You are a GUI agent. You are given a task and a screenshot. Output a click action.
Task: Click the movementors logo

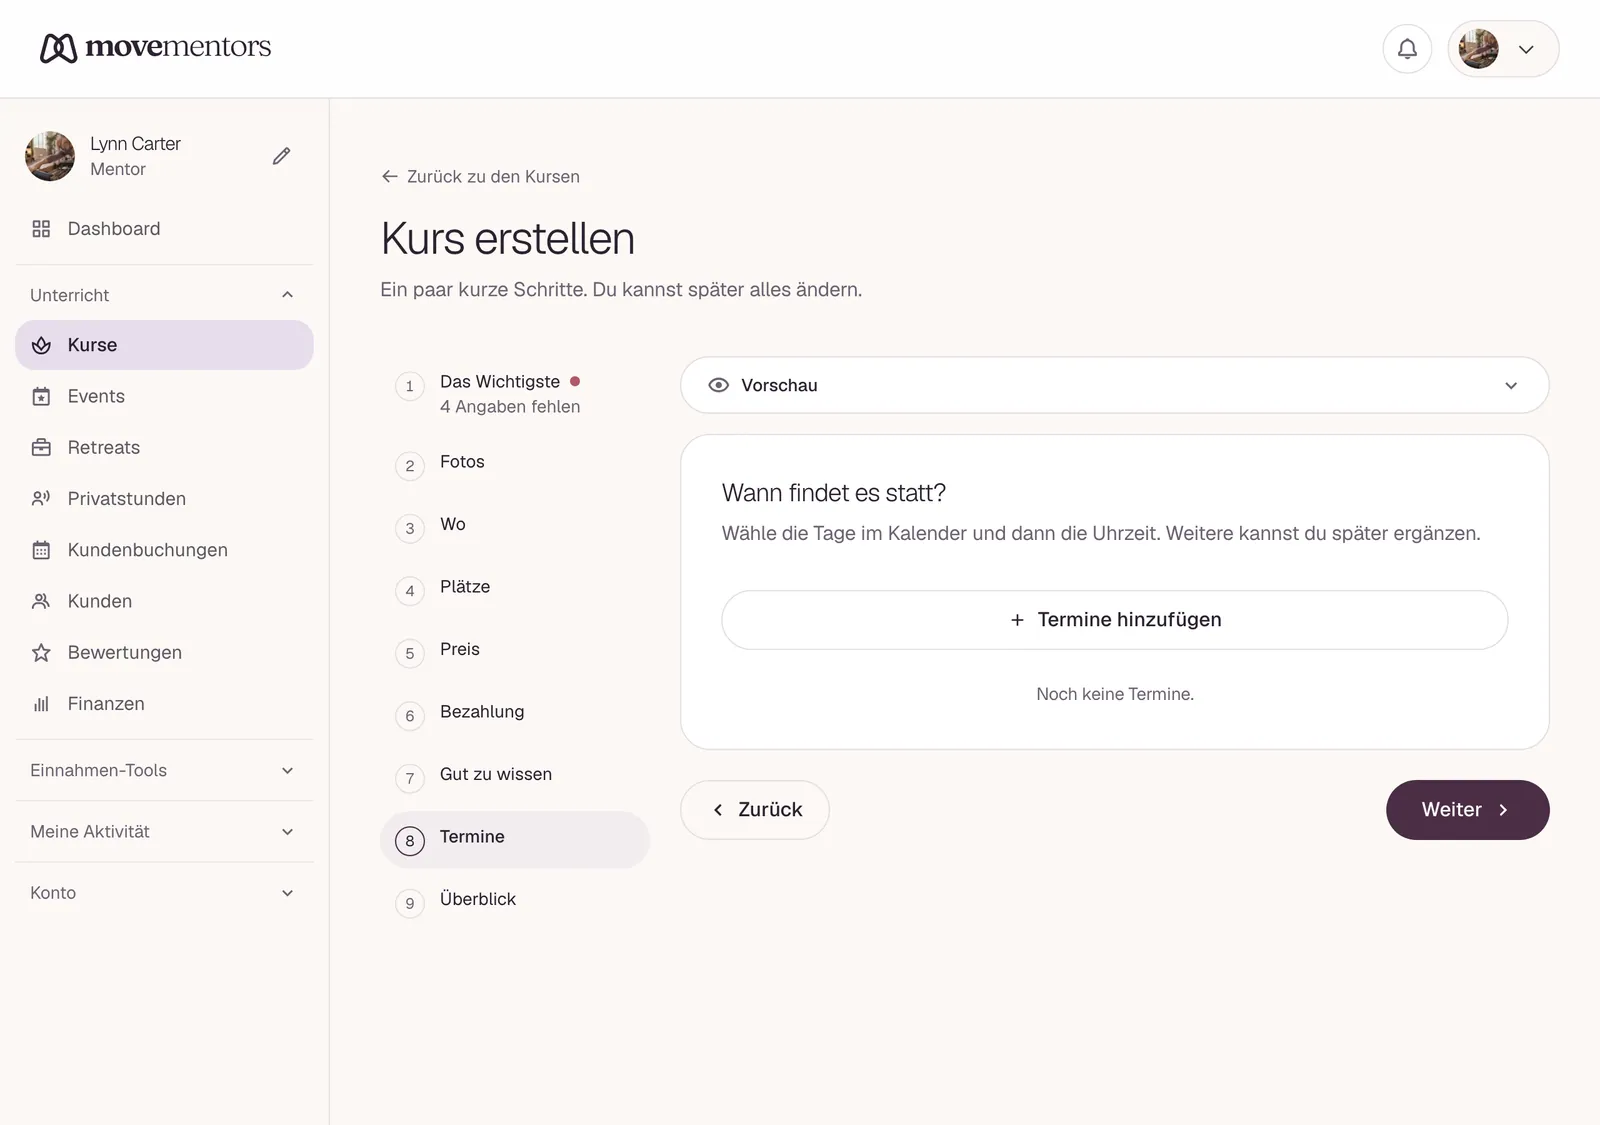pos(155,47)
